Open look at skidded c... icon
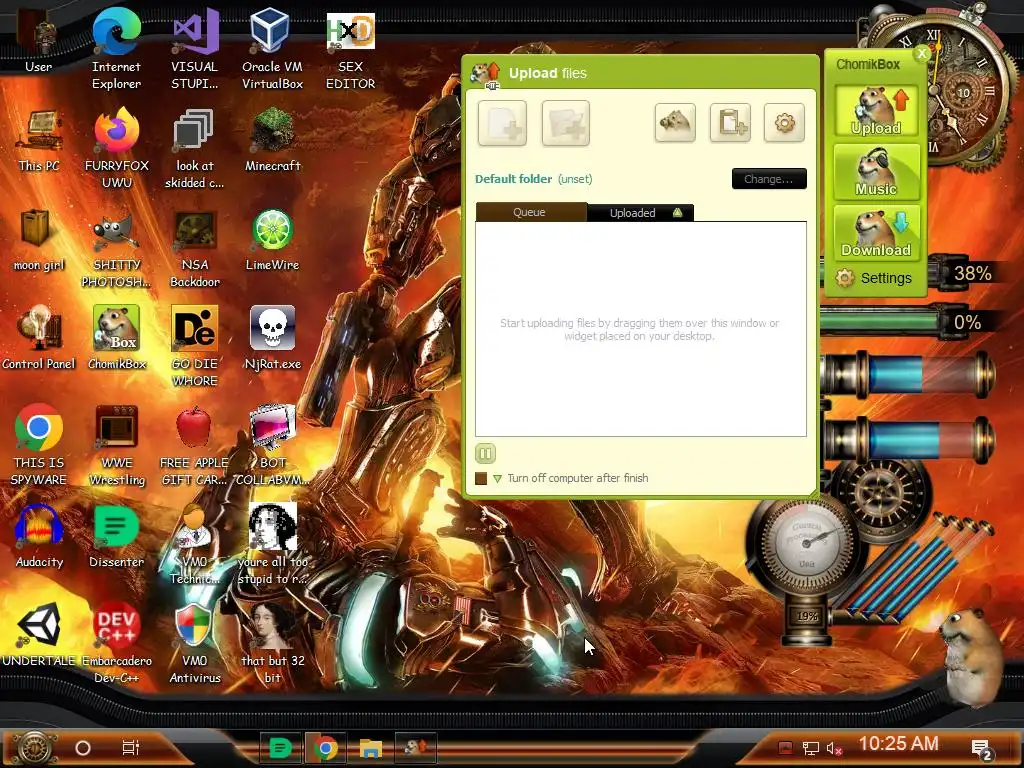Screen dimensions: 1024x768 pyautogui.click(x=194, y=148)
